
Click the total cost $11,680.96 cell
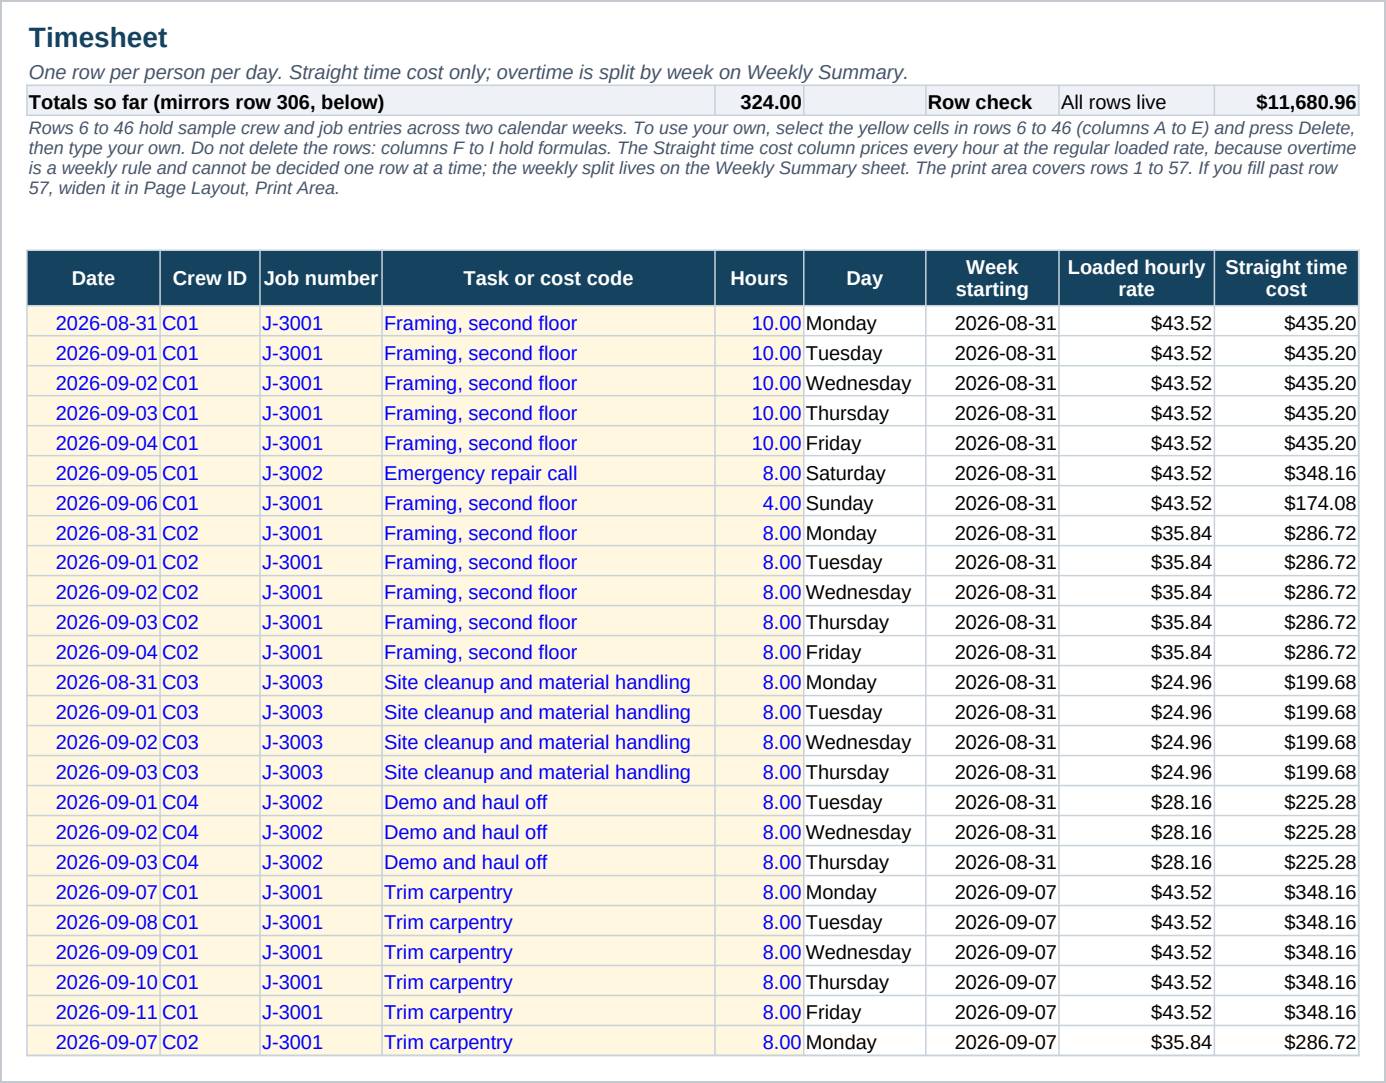[x=1286, y=102]
